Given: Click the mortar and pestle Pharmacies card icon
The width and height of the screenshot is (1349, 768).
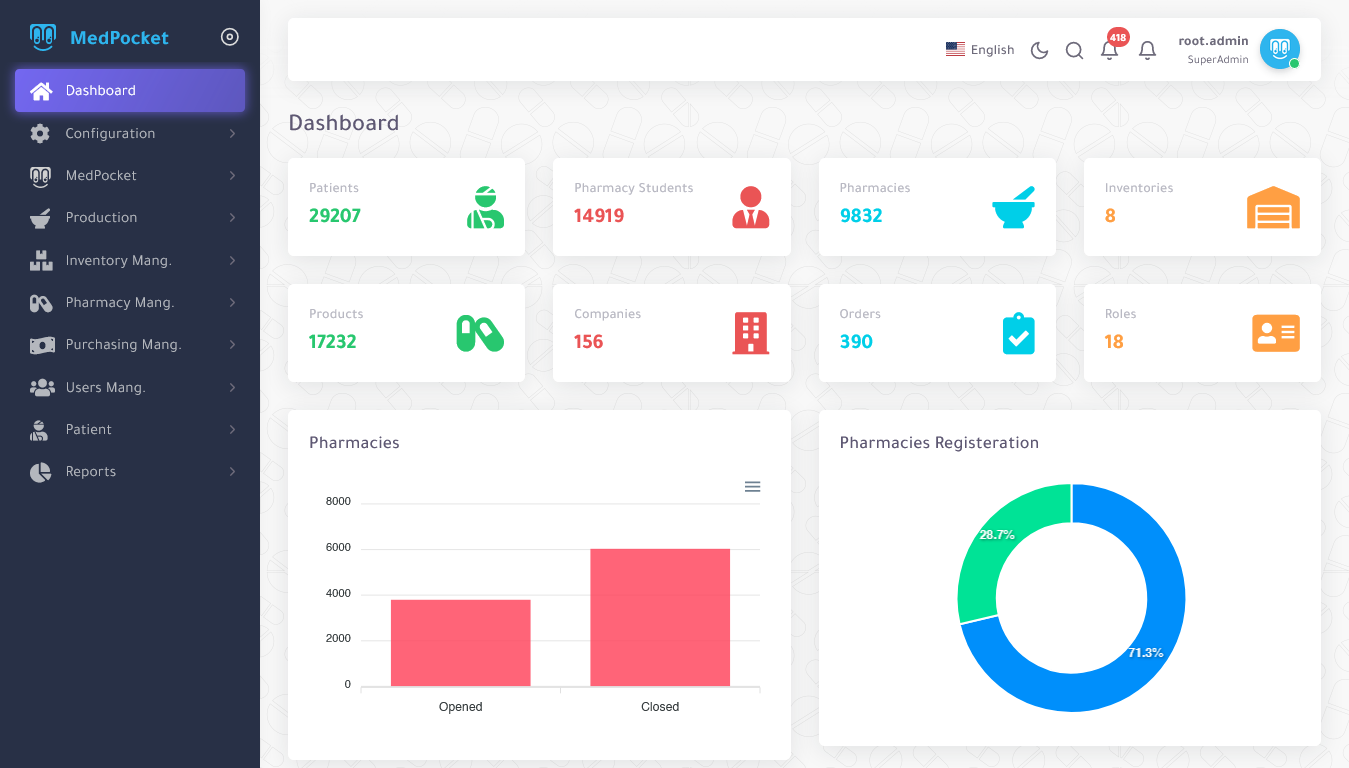Looking at the screenshot, I should pos(1013,207).
